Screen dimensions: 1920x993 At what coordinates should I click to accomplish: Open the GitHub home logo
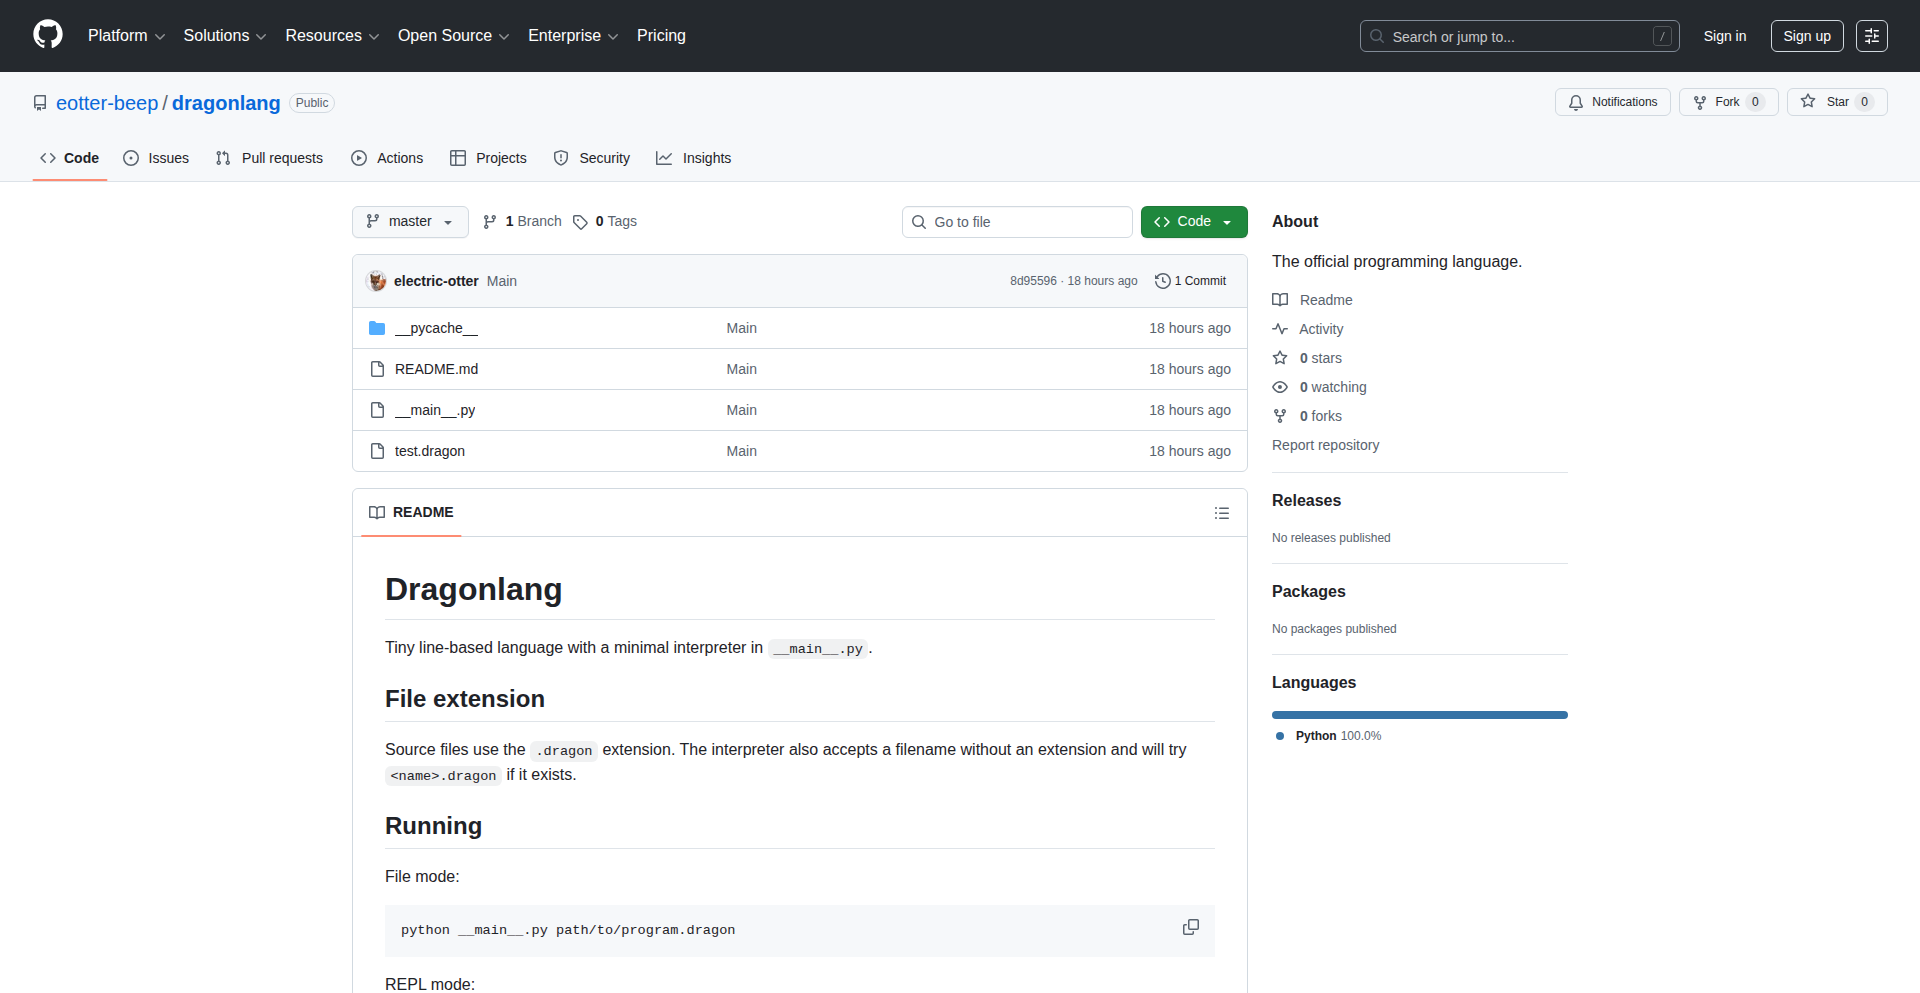tap(46, 35)
